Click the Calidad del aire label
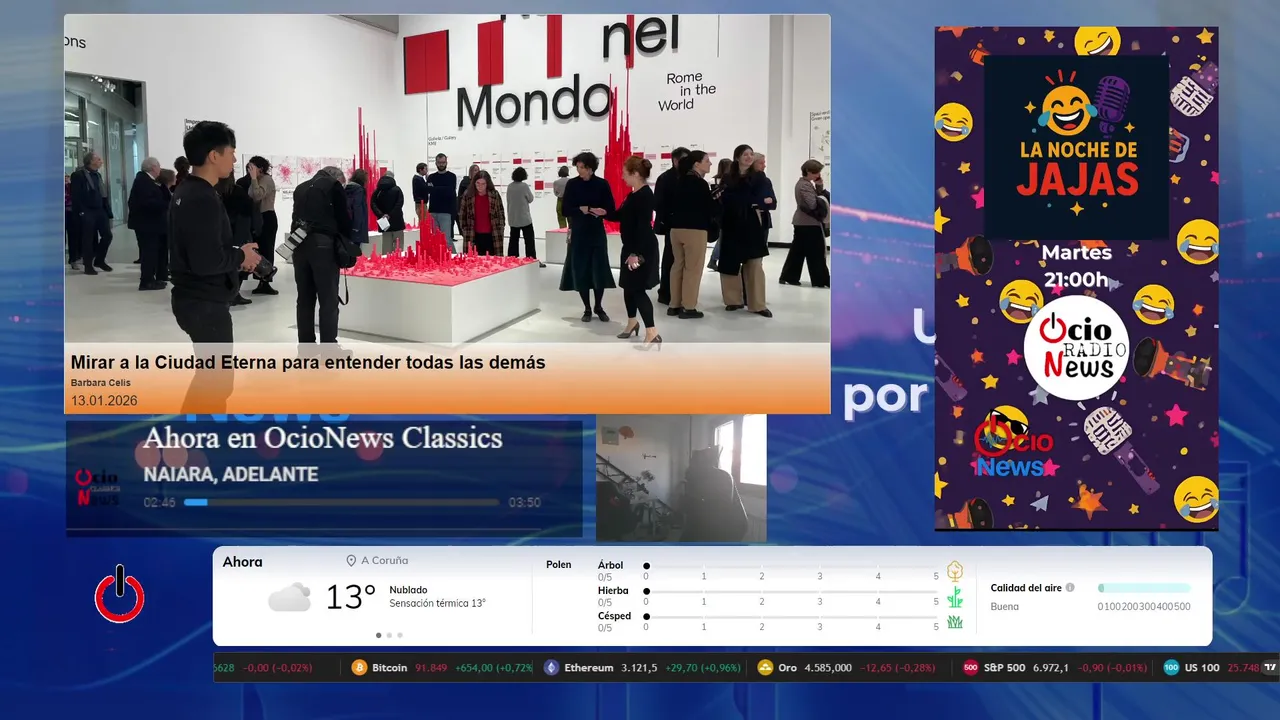The height and width of the screenshot is (720, 1280). point(1026,588)
